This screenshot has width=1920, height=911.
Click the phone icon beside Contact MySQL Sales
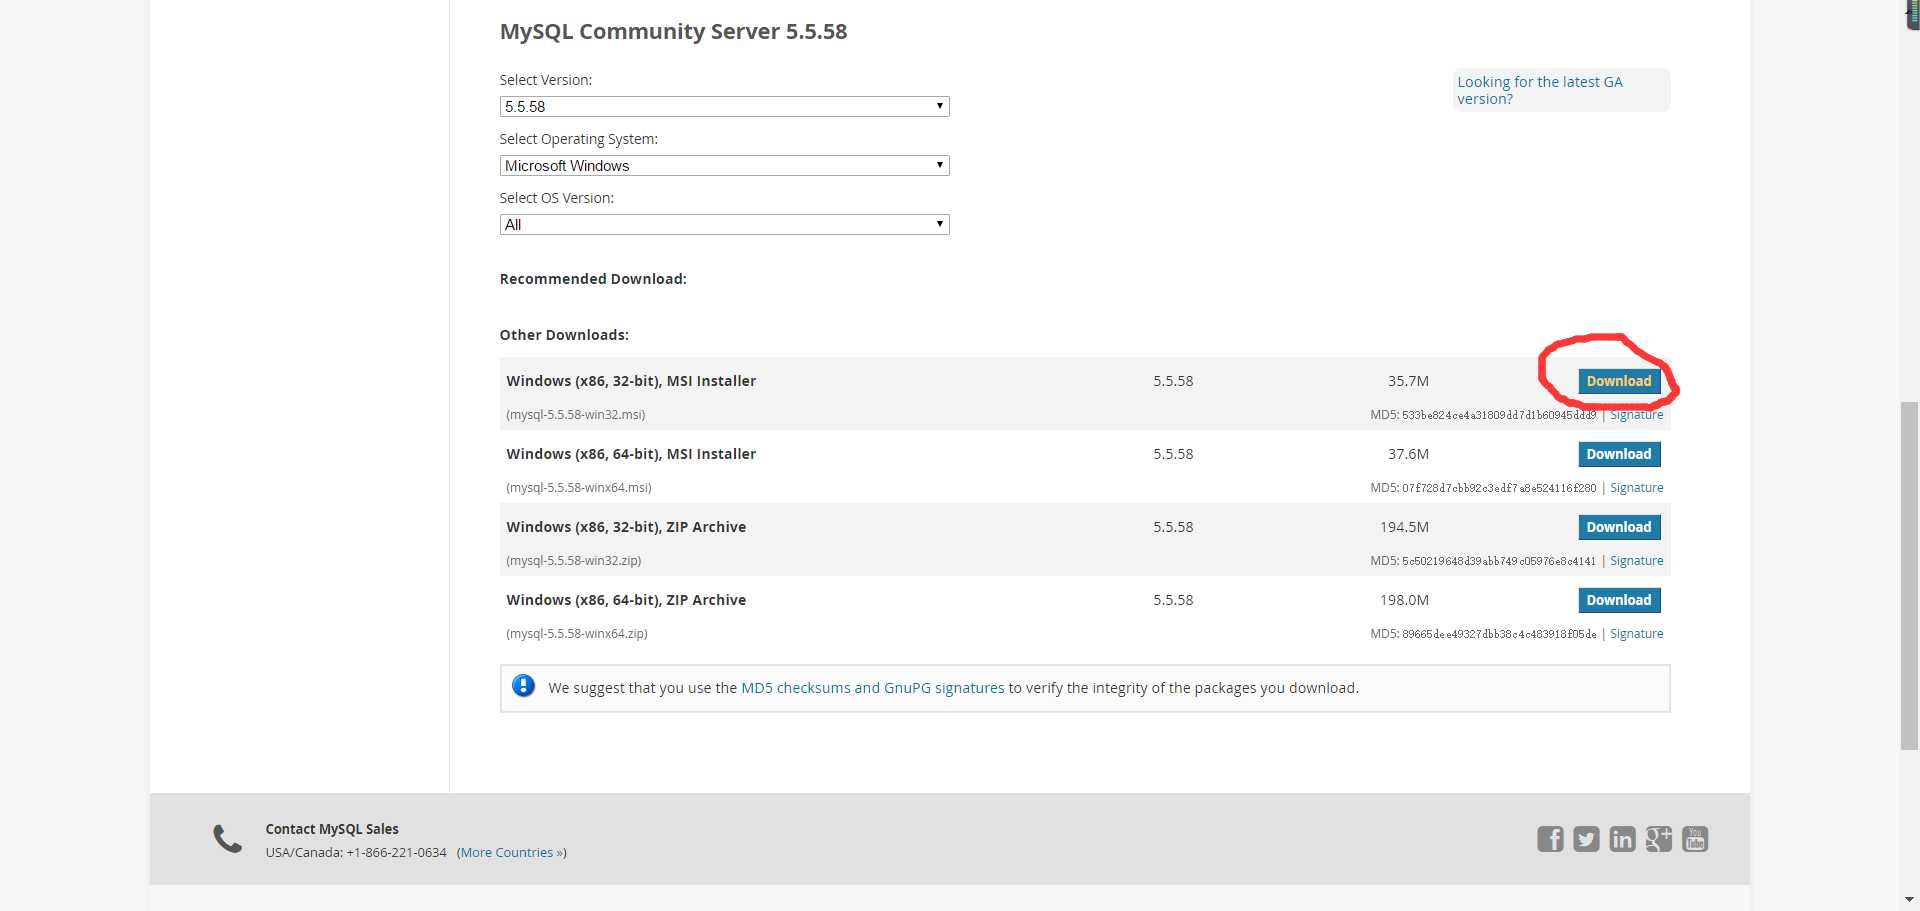228,839
